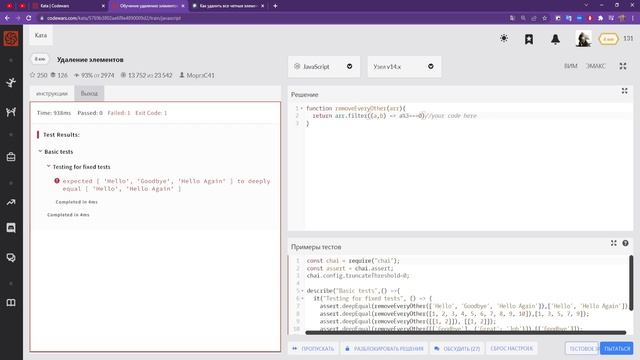
Task: Click Failed: 1 result text
Action: pyautogui.click(x=119, y=113)
